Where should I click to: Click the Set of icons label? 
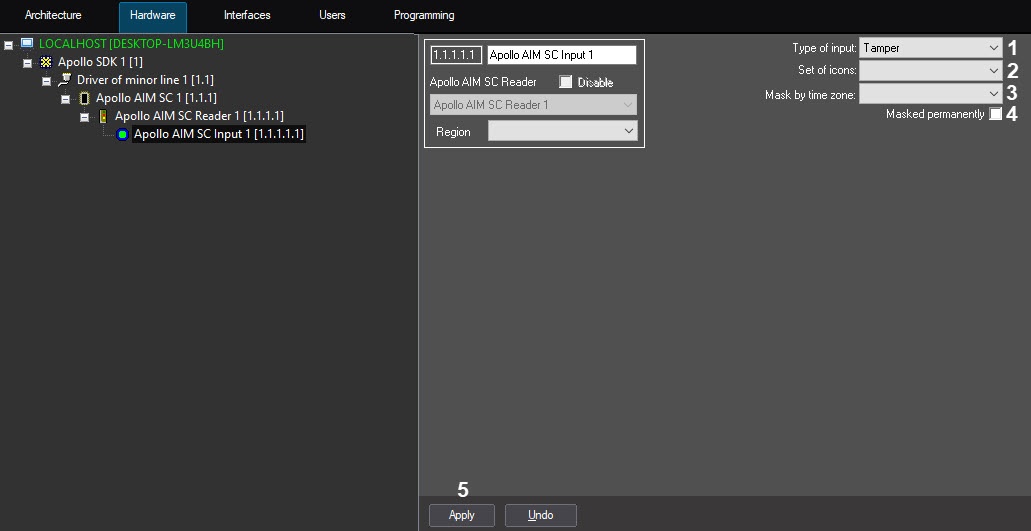point(827,70)
